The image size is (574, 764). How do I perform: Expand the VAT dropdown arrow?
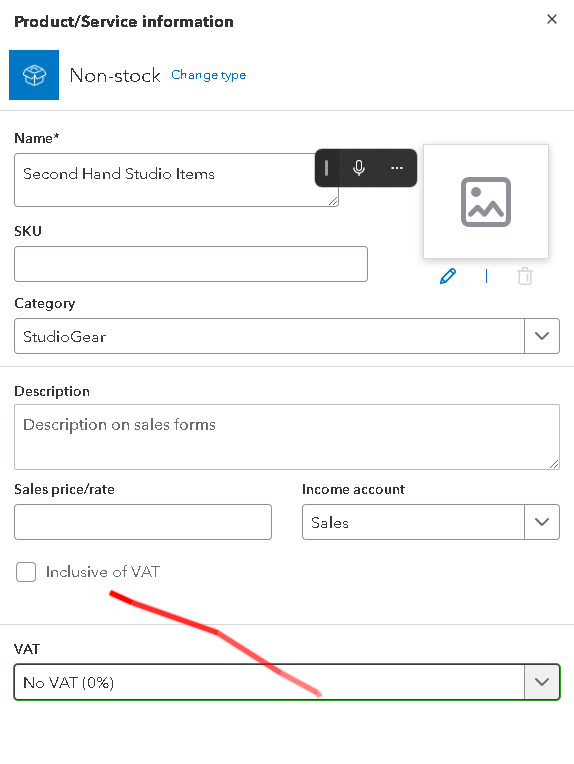coord(542,682)
